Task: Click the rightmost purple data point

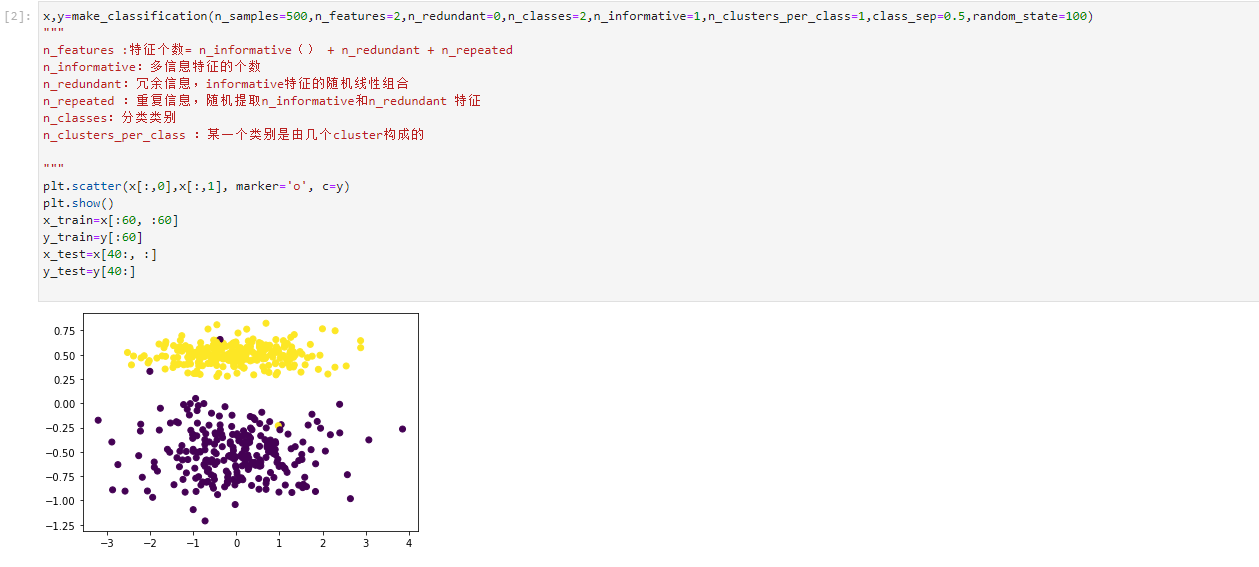Action: click(x=402, y=429)
